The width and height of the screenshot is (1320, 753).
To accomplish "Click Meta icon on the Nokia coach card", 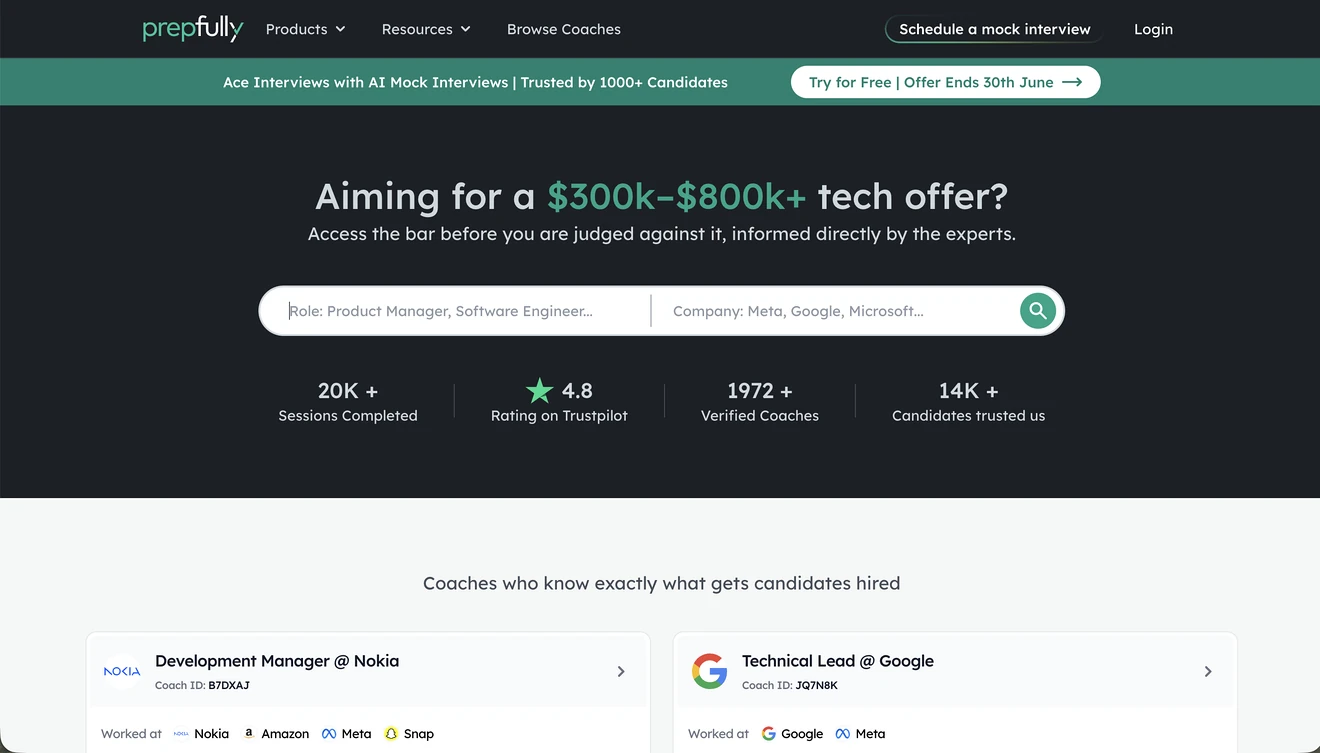I will pyautogui.click(x=329, y=734).
